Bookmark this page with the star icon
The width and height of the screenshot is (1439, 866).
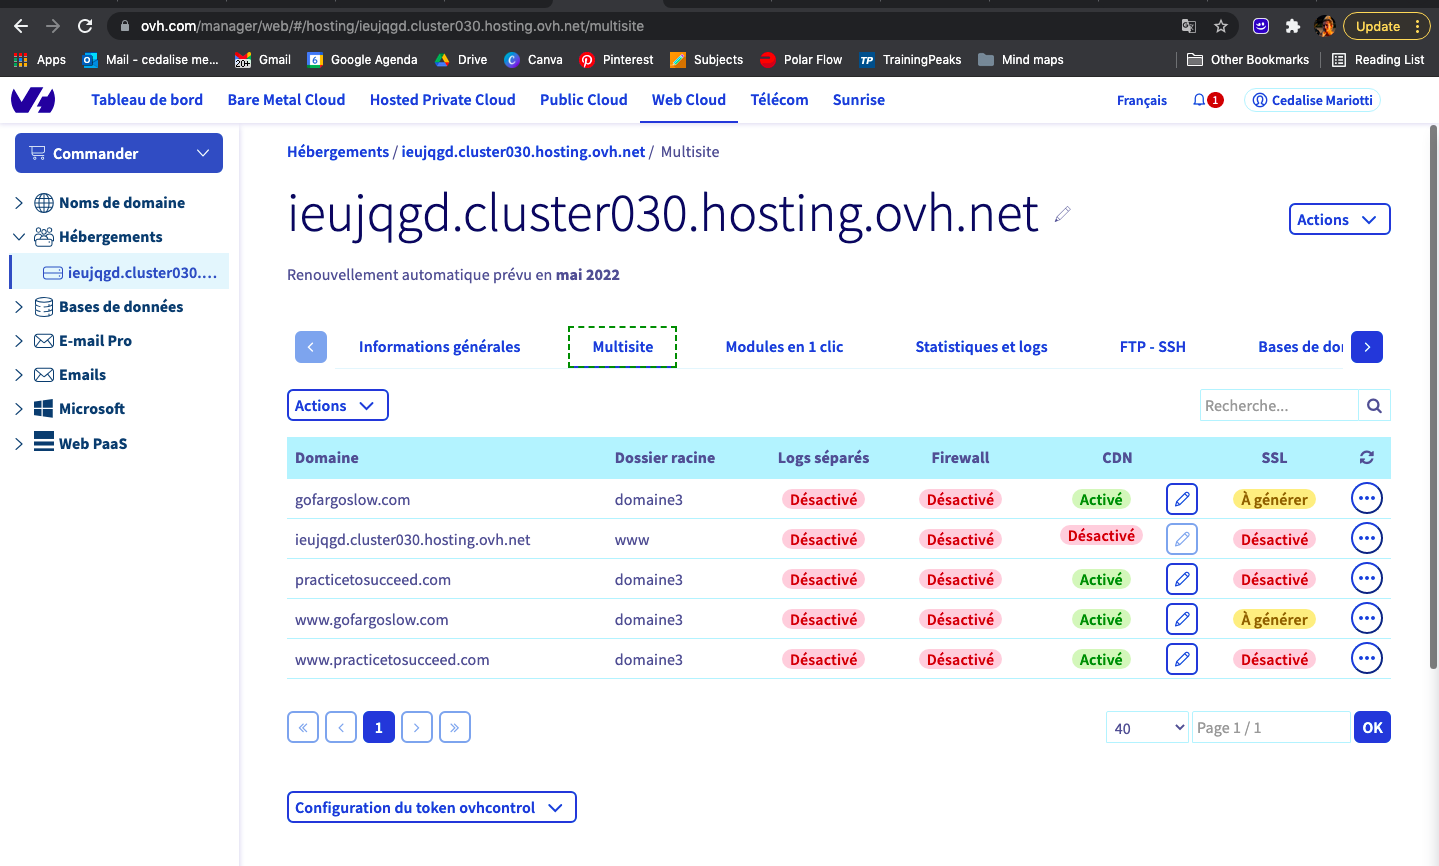point(1220,26)
